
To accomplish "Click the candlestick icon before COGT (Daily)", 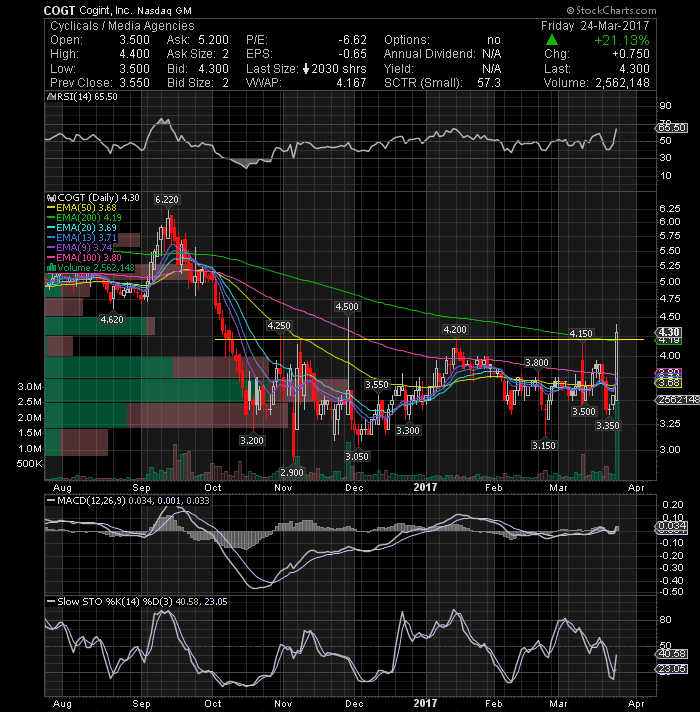I will pos(51,198).
